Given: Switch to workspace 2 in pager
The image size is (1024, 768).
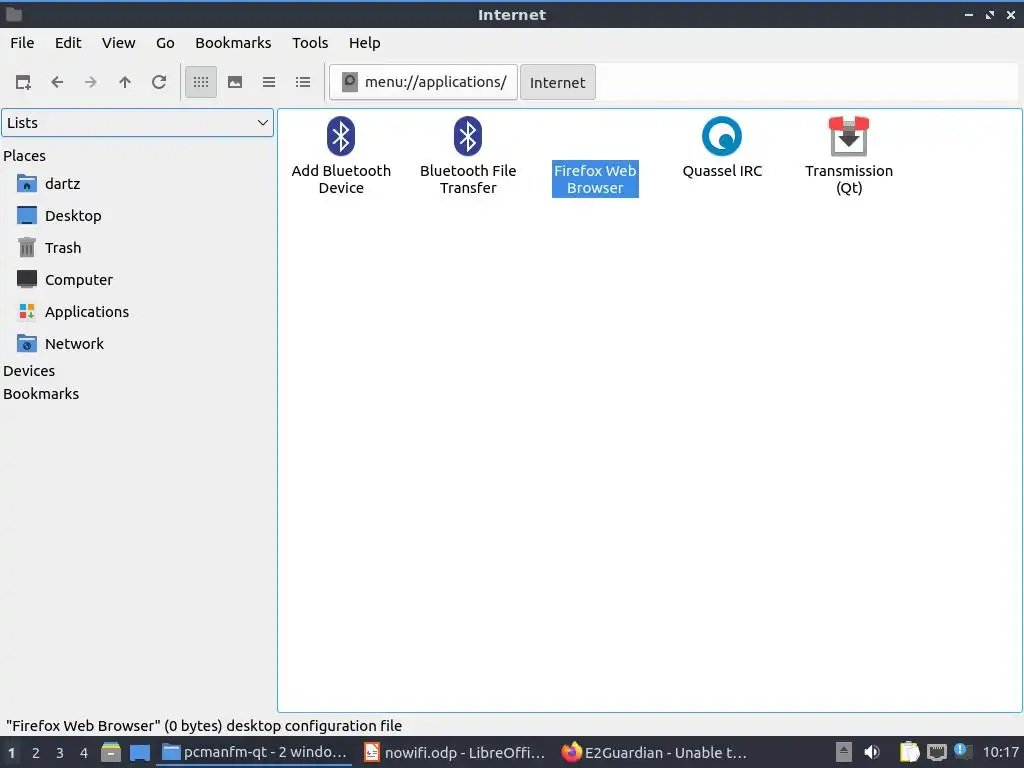Looking at the screenshot, I should [36, 753].
